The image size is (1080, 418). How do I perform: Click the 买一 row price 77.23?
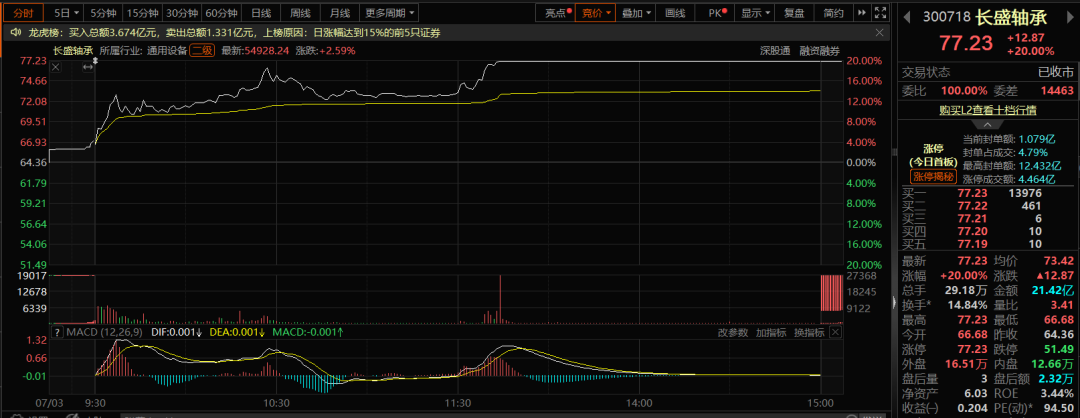point(971,193)
